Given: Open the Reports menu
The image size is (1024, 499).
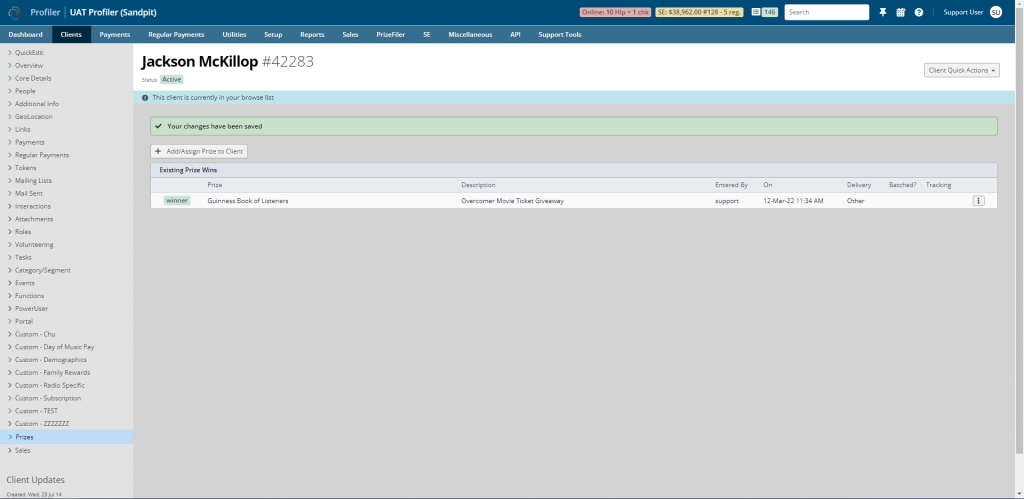Looking at the screenshot, I should pyautogui.click(x=312, y=35).
